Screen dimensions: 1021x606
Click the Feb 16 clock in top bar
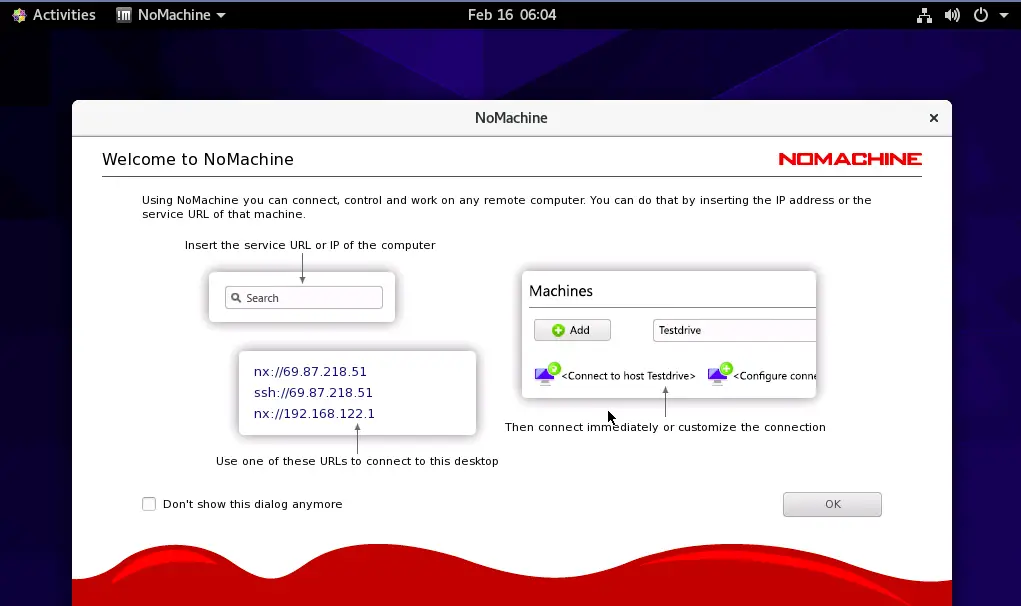[511, 14]
